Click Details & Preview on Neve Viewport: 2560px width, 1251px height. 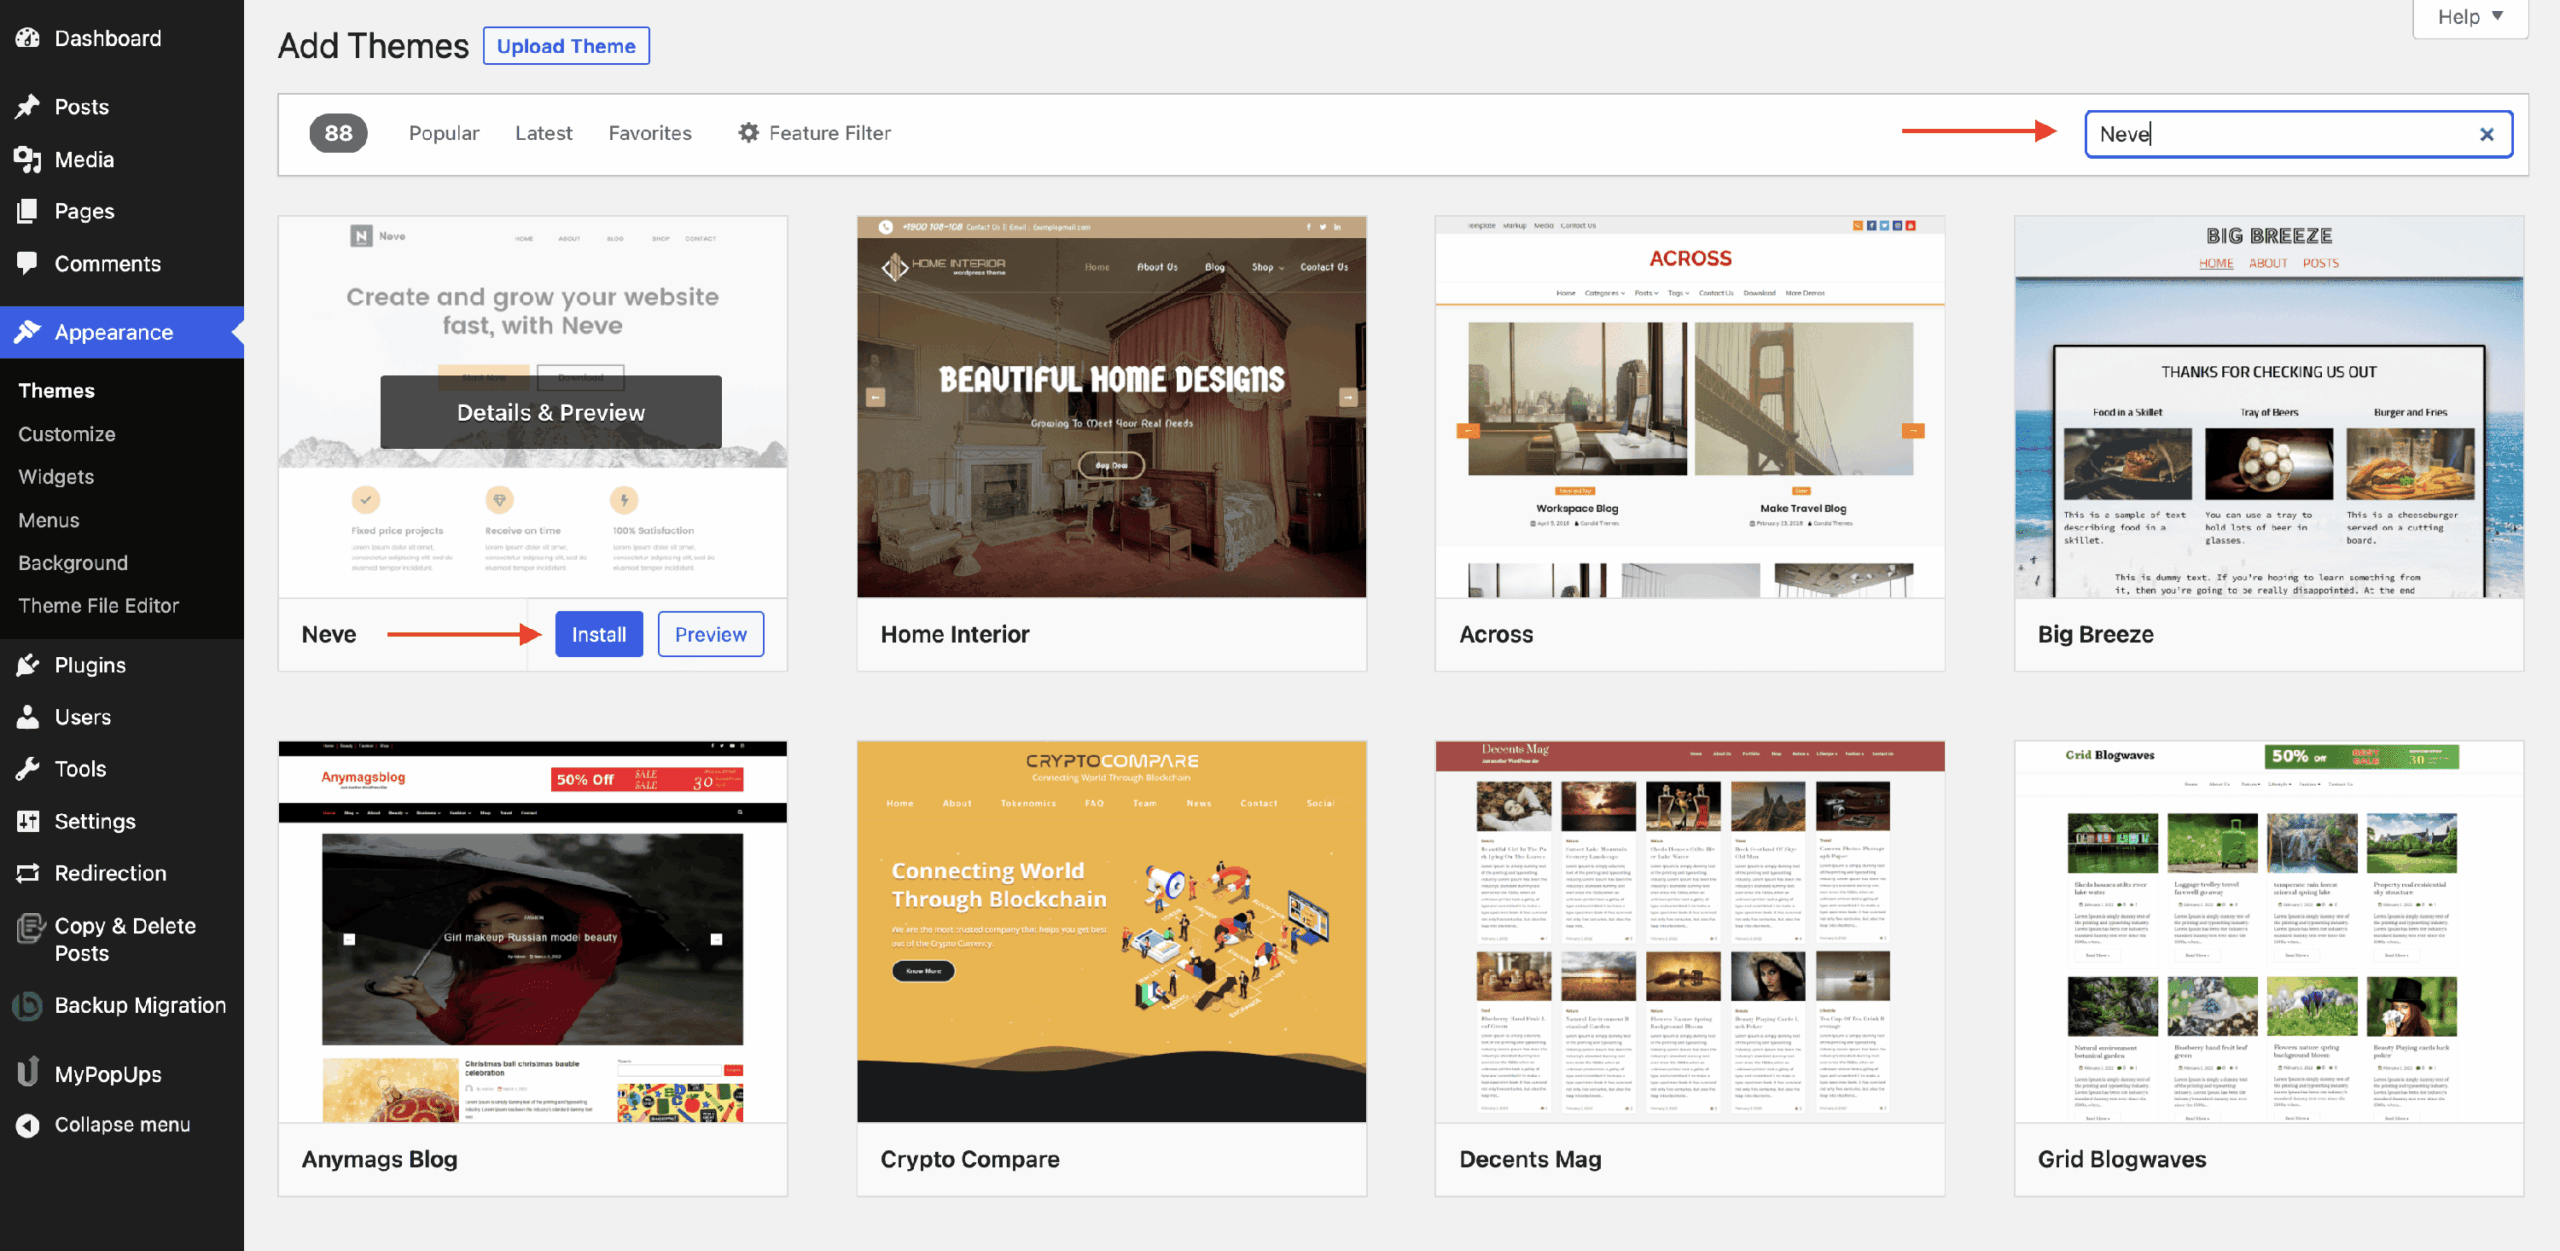[551, 412]
